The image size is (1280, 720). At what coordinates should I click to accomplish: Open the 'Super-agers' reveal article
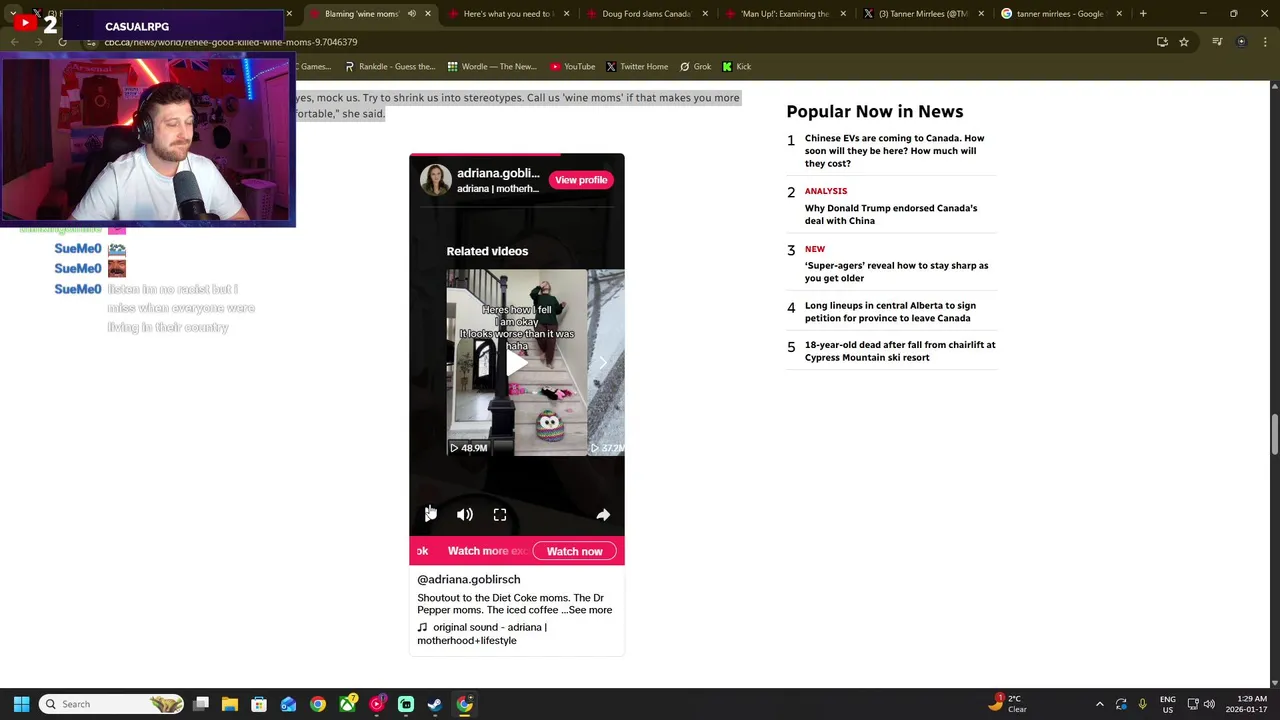coord(896,272)
